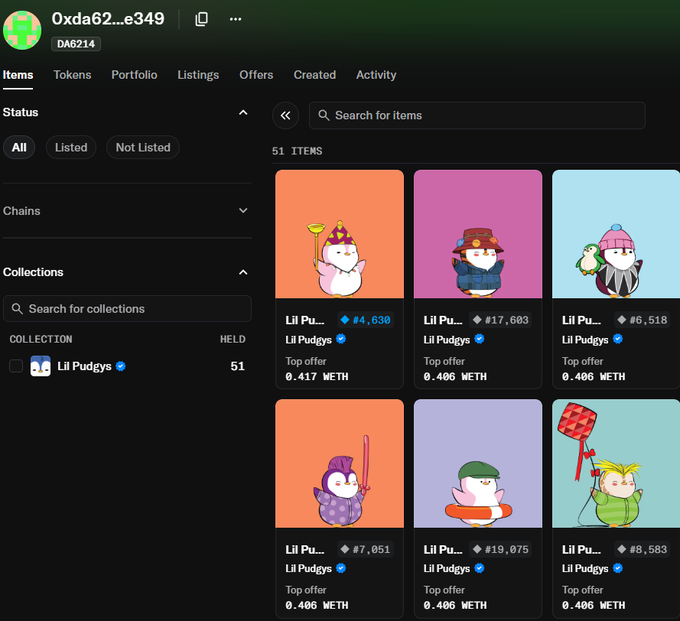Open the orange wizard-hat penguin thumbnail #4,630
The width and height of the screenshot is (680, 621).
340,234
